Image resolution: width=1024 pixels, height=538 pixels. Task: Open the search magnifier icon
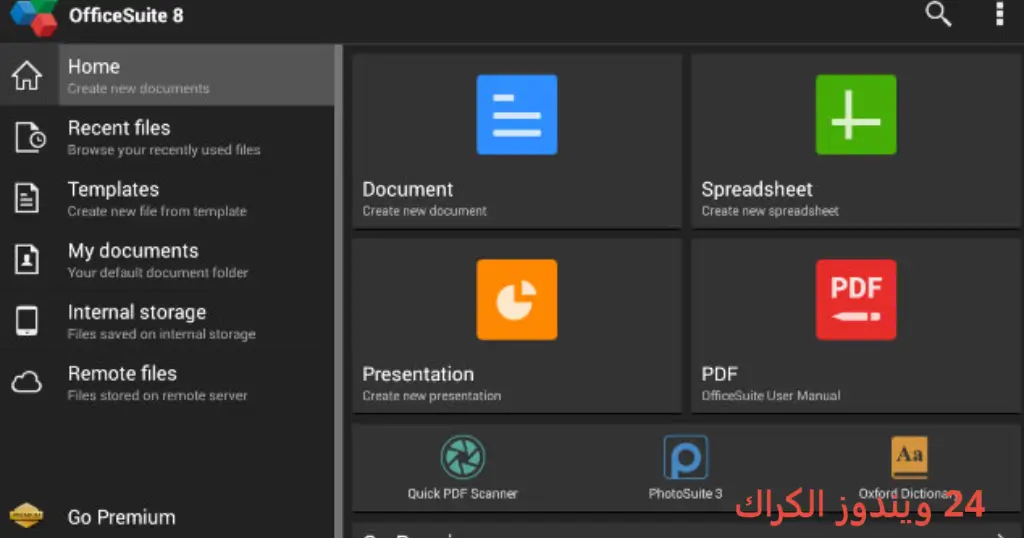point(938,14)
